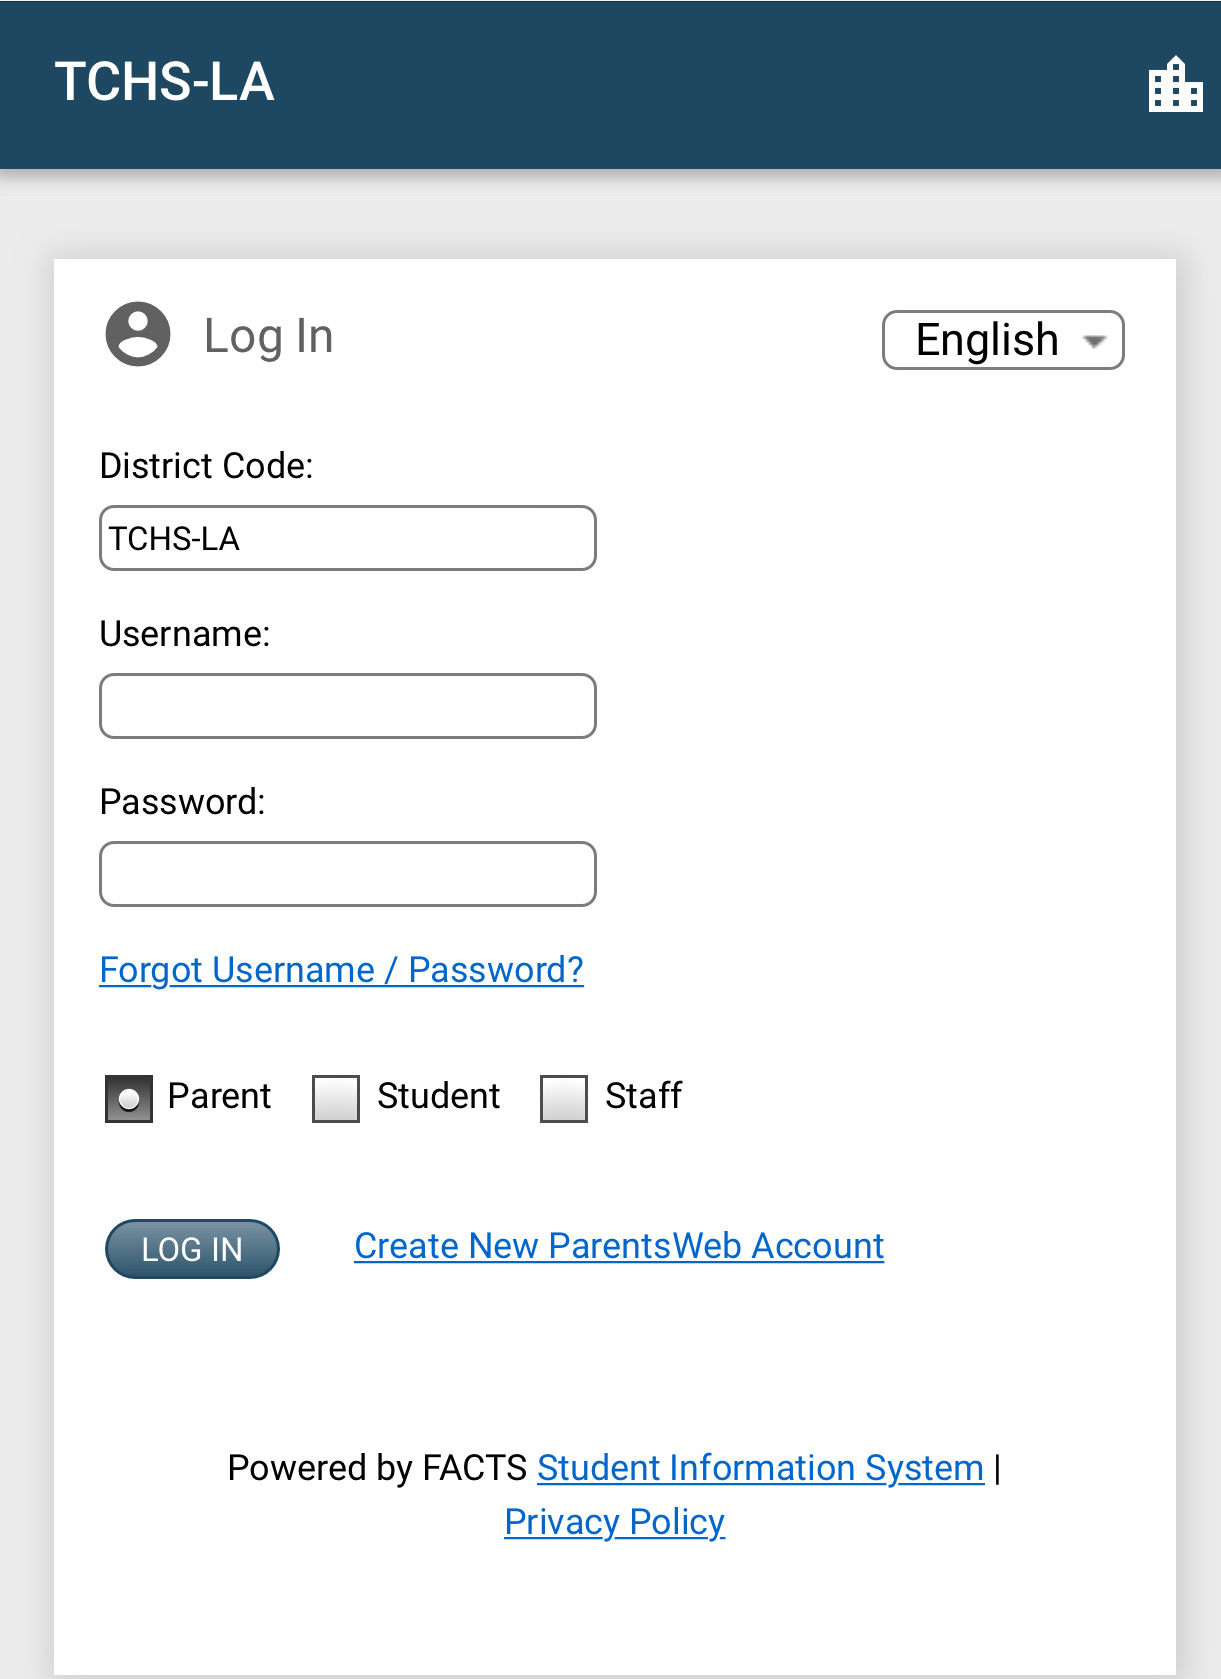Screen dimensions: 1221x1679
Task: Open the Privacy Policy link
Action: click(614, 1522)
